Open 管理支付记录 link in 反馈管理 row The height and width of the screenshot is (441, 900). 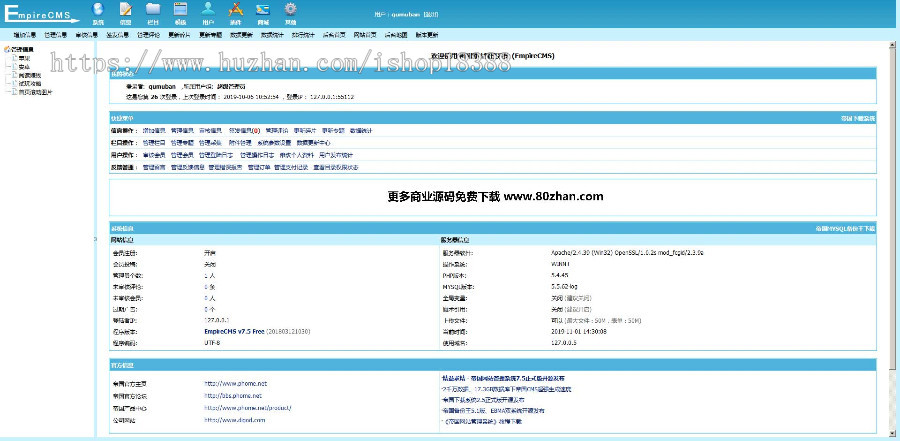coord(291,167)
